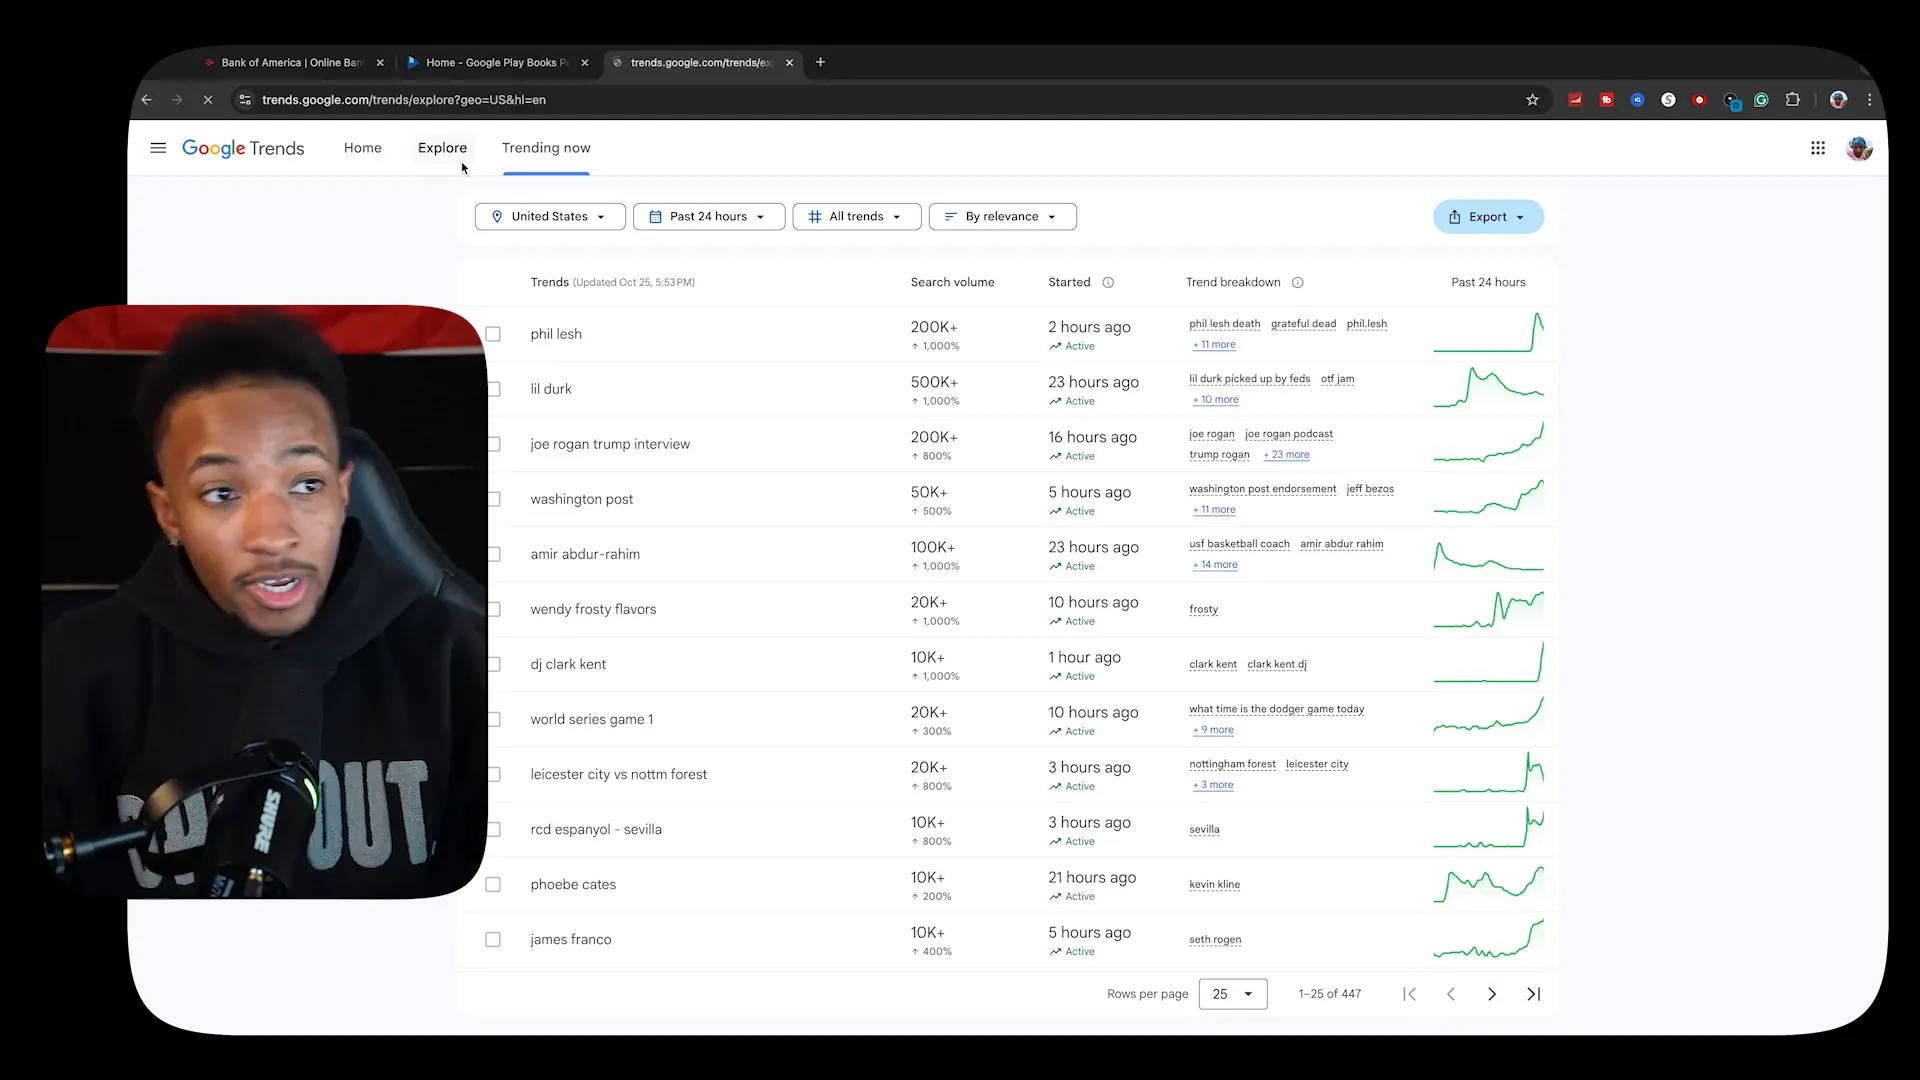
Task: Expand '+ 23 more' for joe rogan
Action: point(1286,455)
